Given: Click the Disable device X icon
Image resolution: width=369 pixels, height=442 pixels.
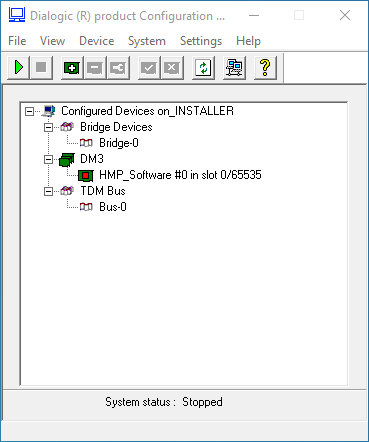Looking at the screenshot, I should pyautogui.click(x=172, y=68).
